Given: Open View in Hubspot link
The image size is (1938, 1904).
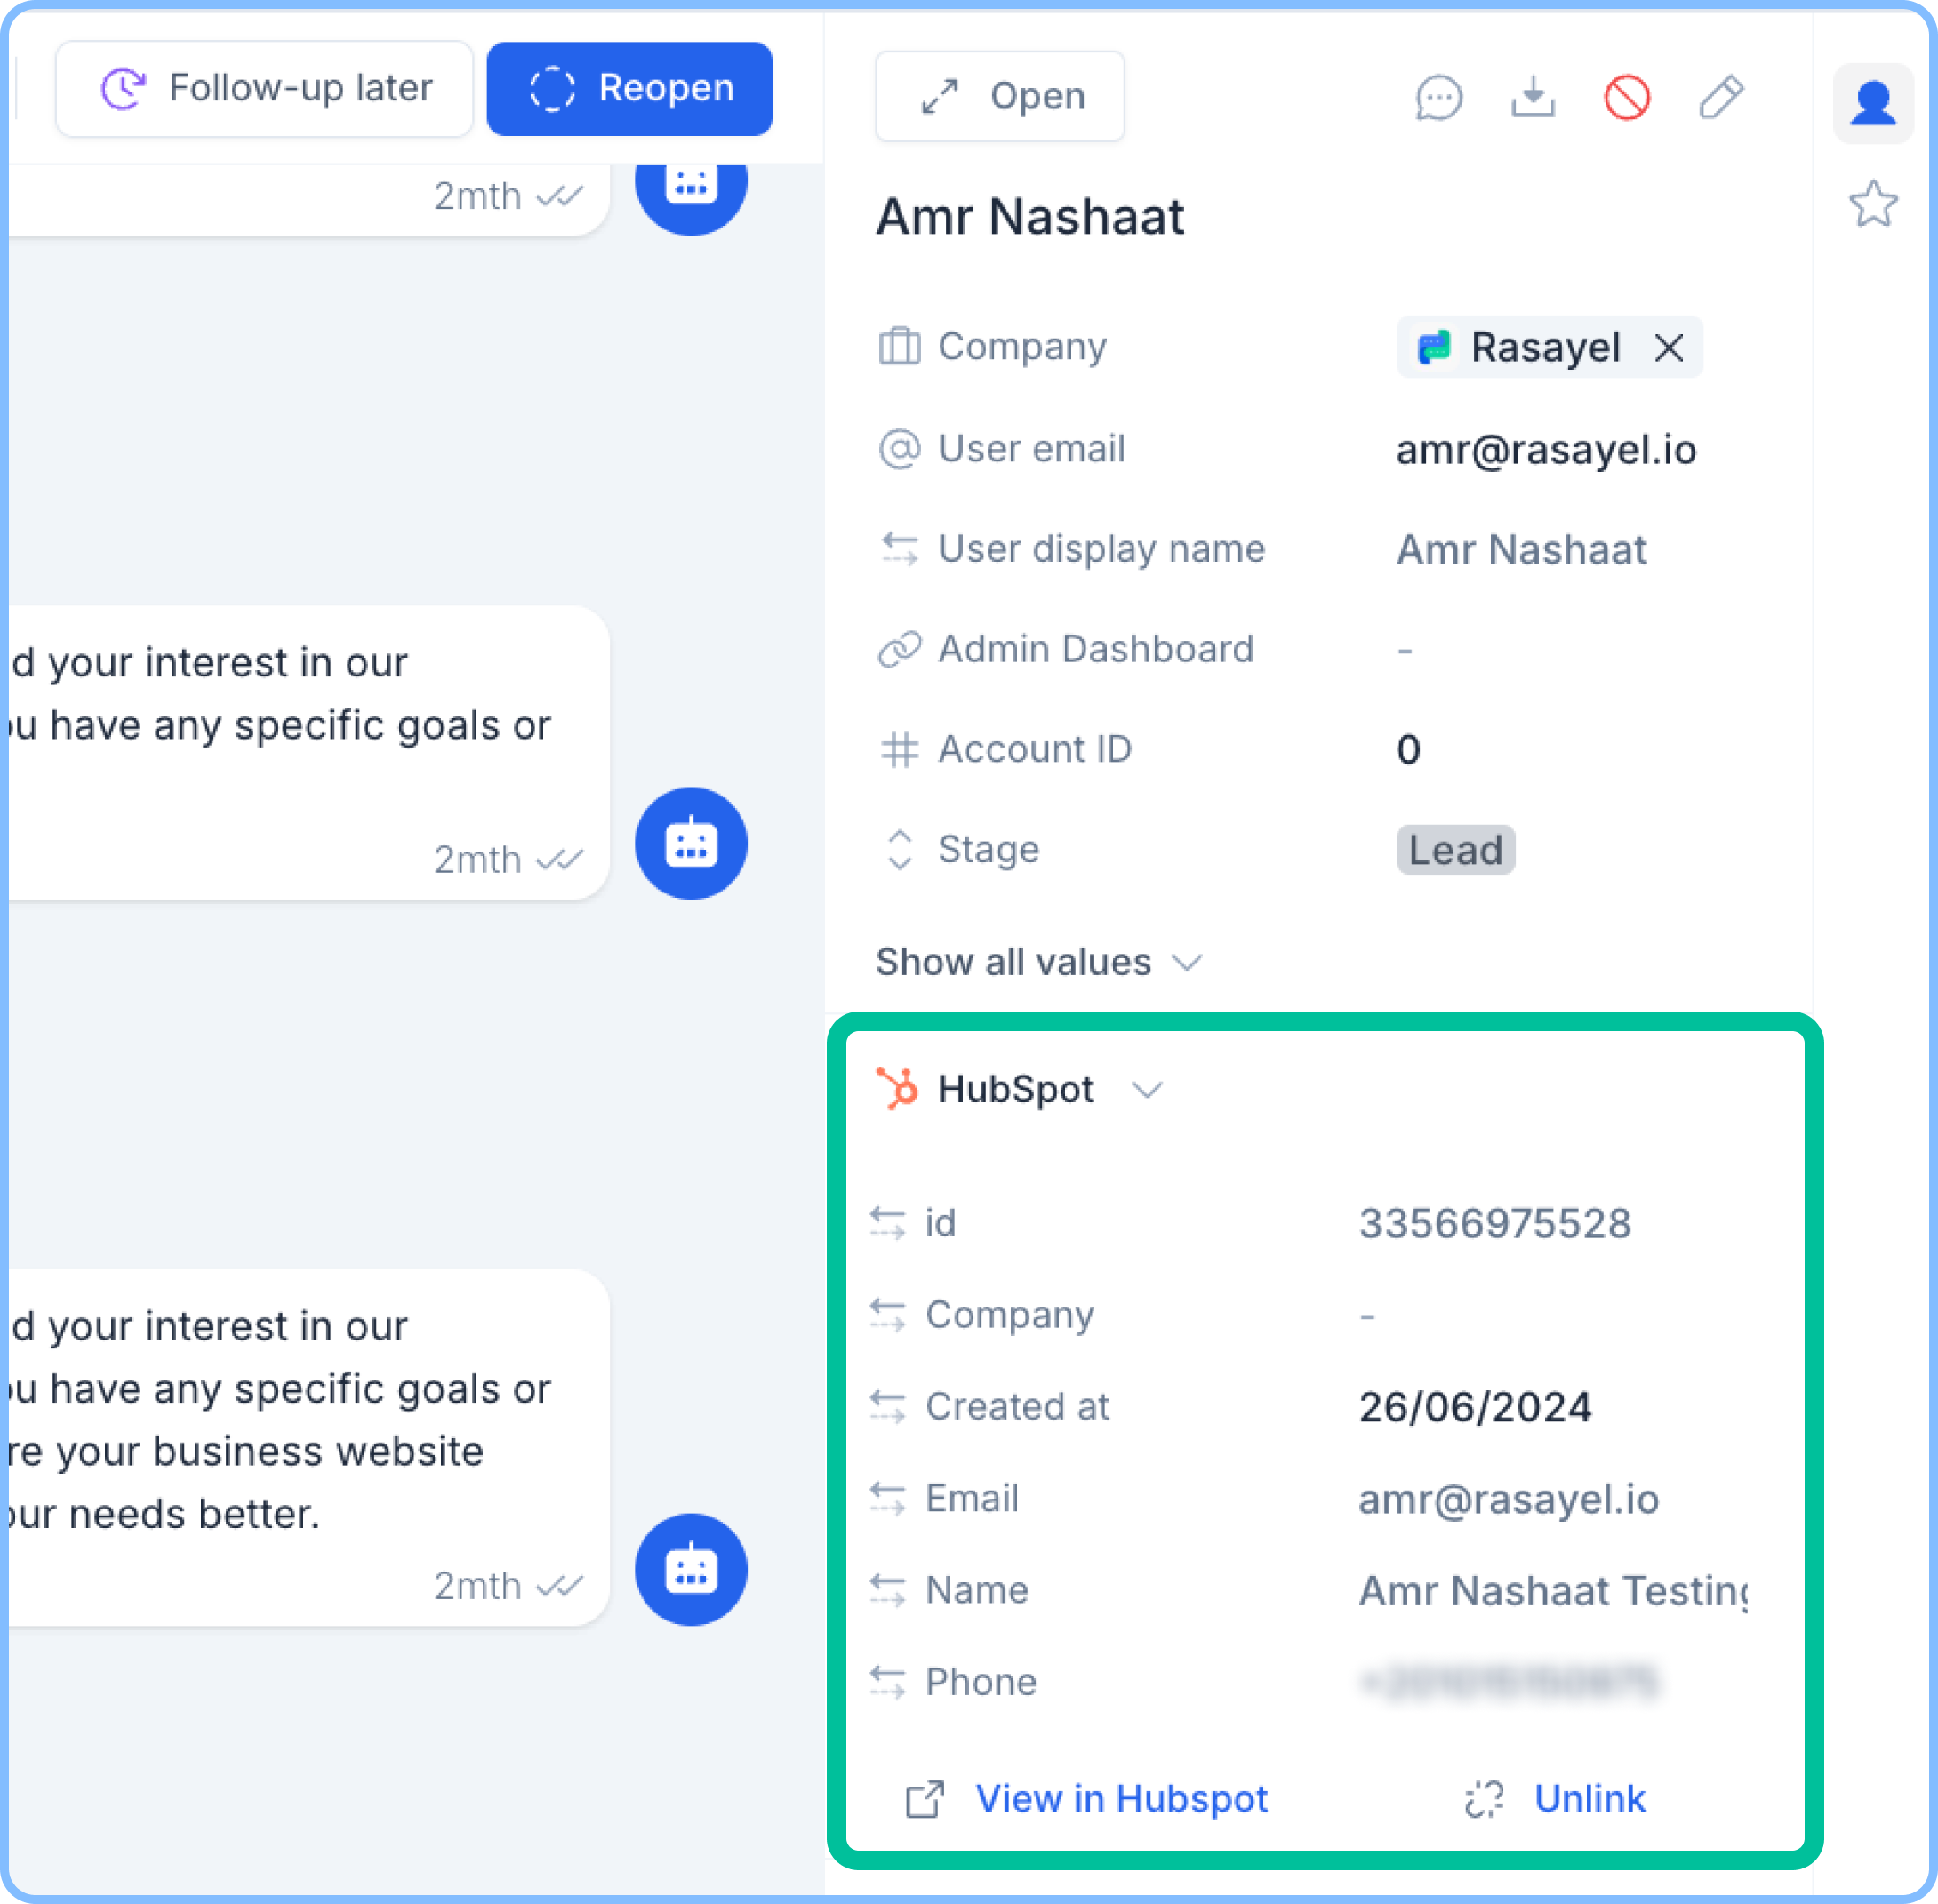Looking at the screenshot, I should [x=1121, y=1798].
